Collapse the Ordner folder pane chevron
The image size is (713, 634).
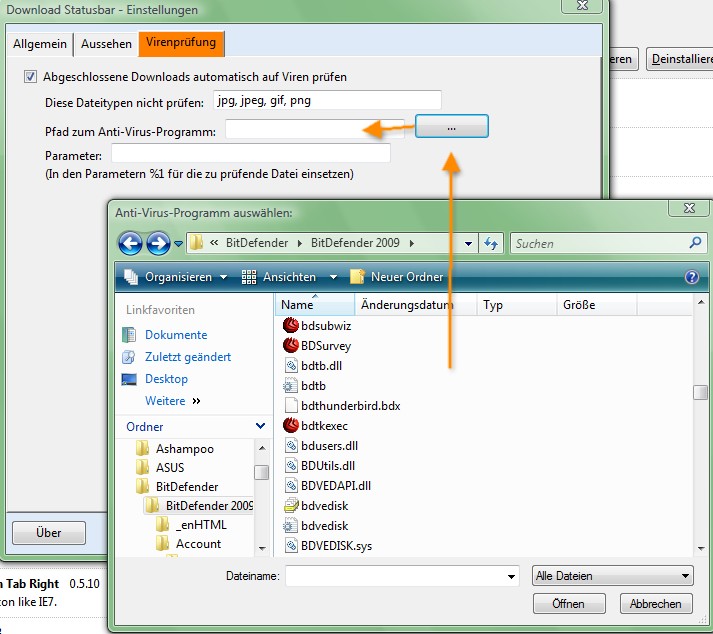click(x=260, y=426)
